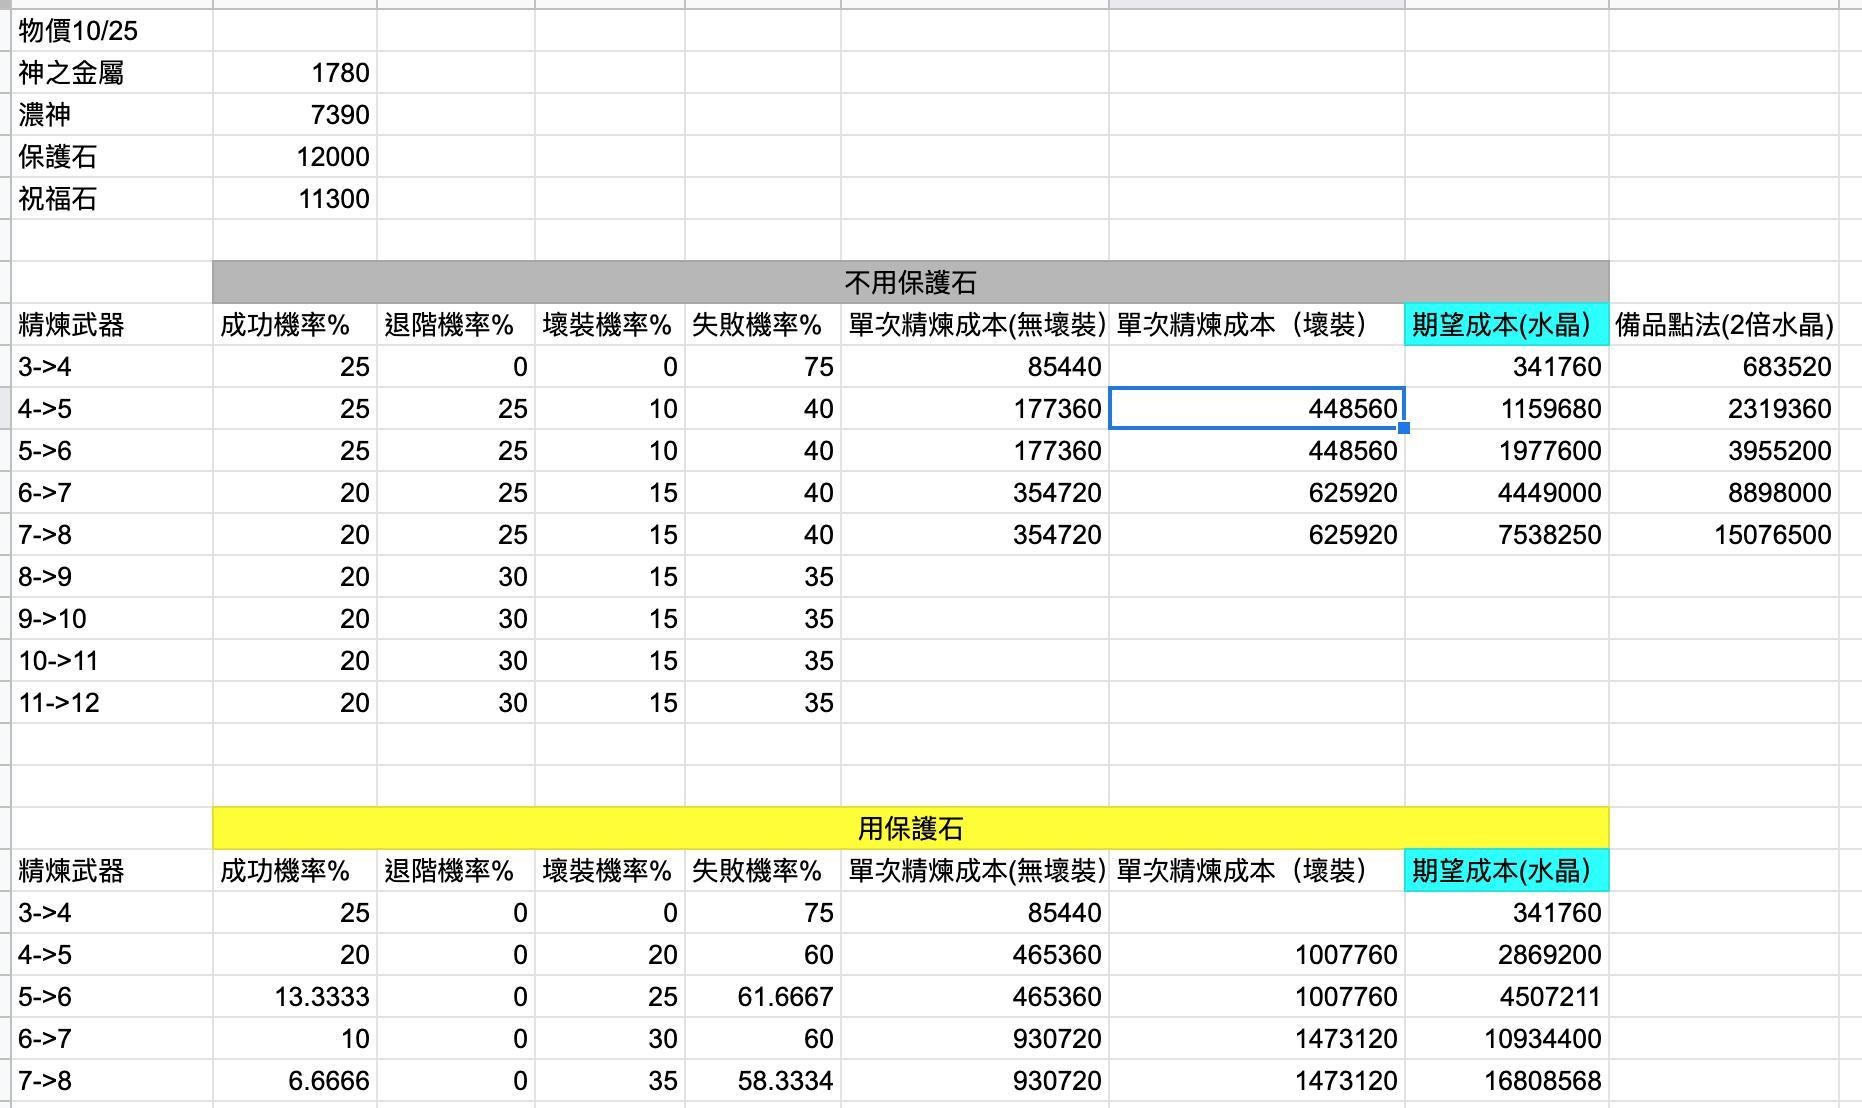Viewport: 1862px width, 1108px height.
Task: Click the fill handle of the selected 448560 cell
Action: click(x=1404, y=427)
